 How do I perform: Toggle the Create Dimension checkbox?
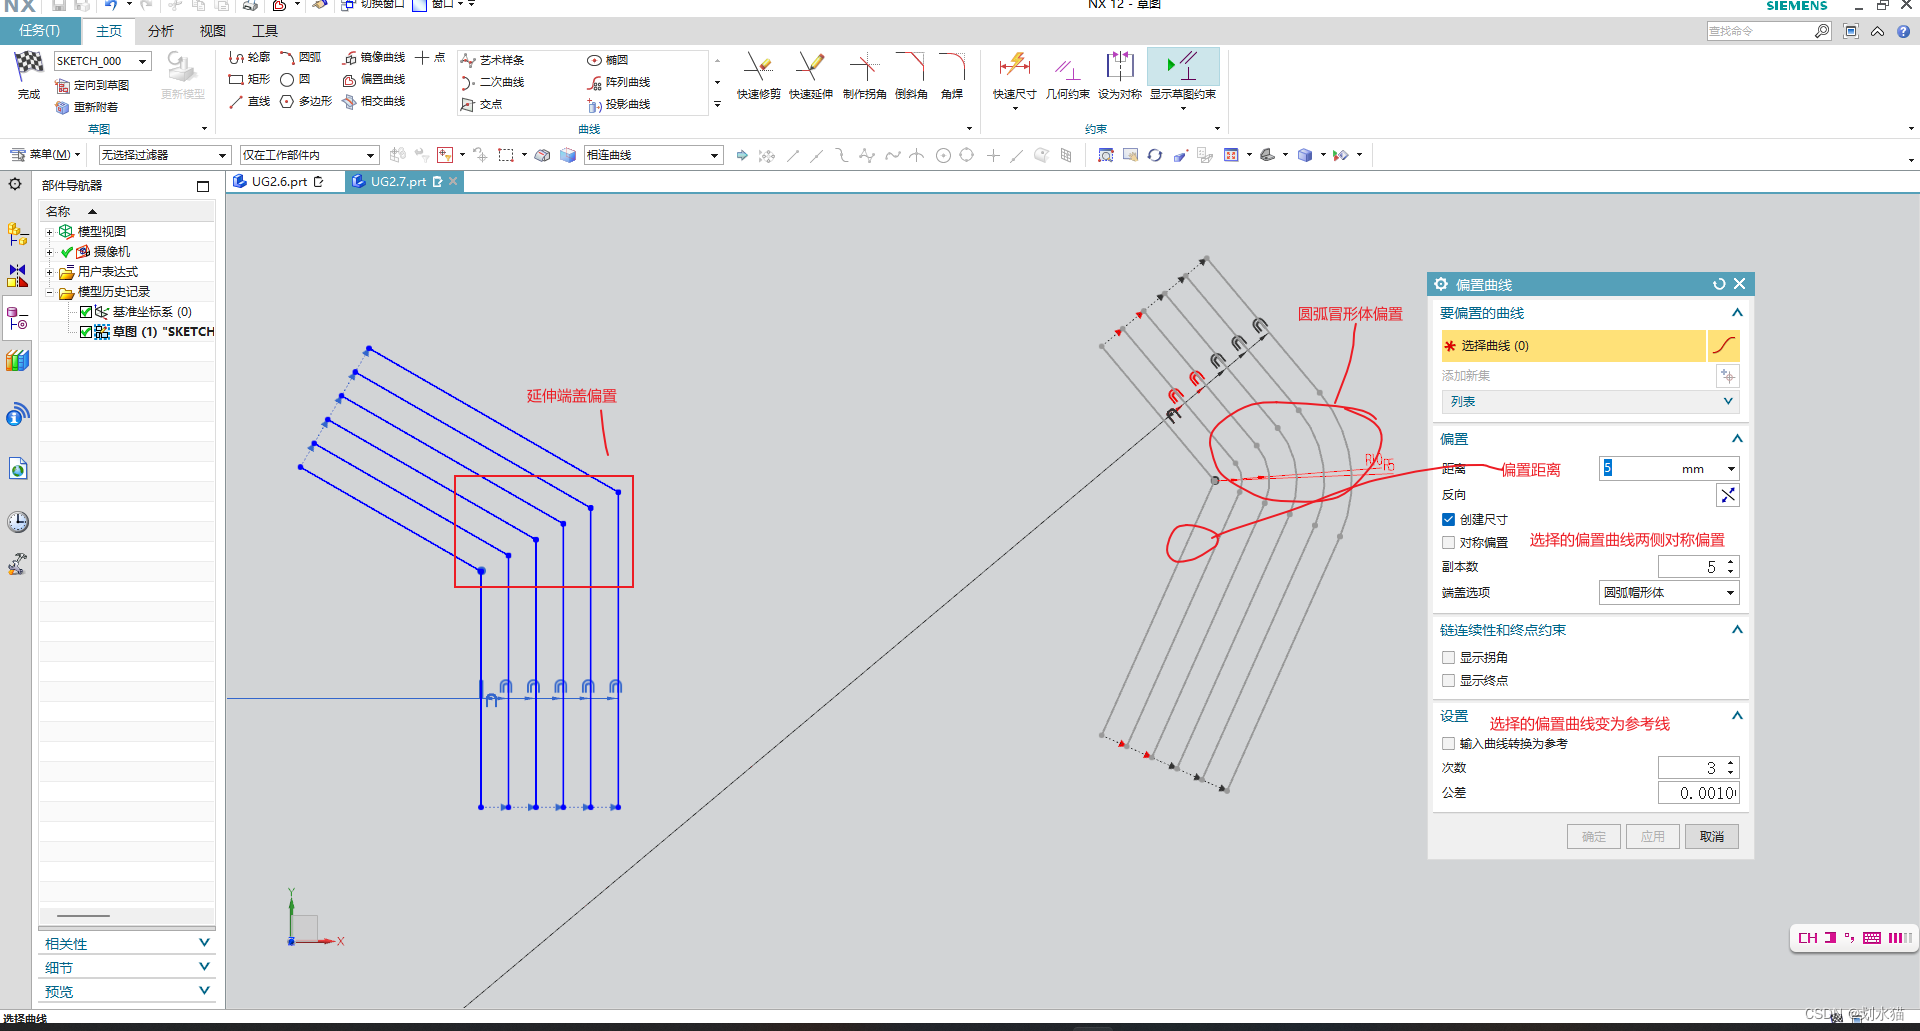1448,519
